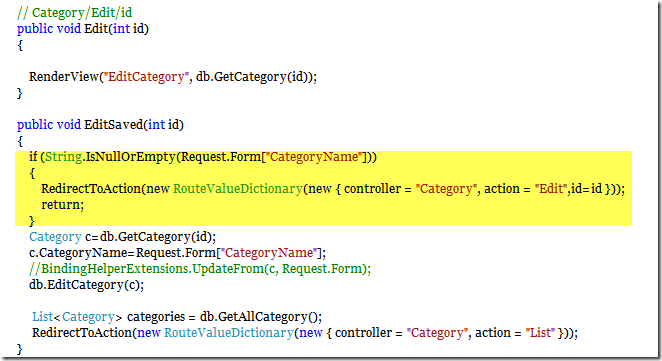Click the List<Category> type declaration
The width and height of the screenshot is (662, 361).
tap(77, 317)
